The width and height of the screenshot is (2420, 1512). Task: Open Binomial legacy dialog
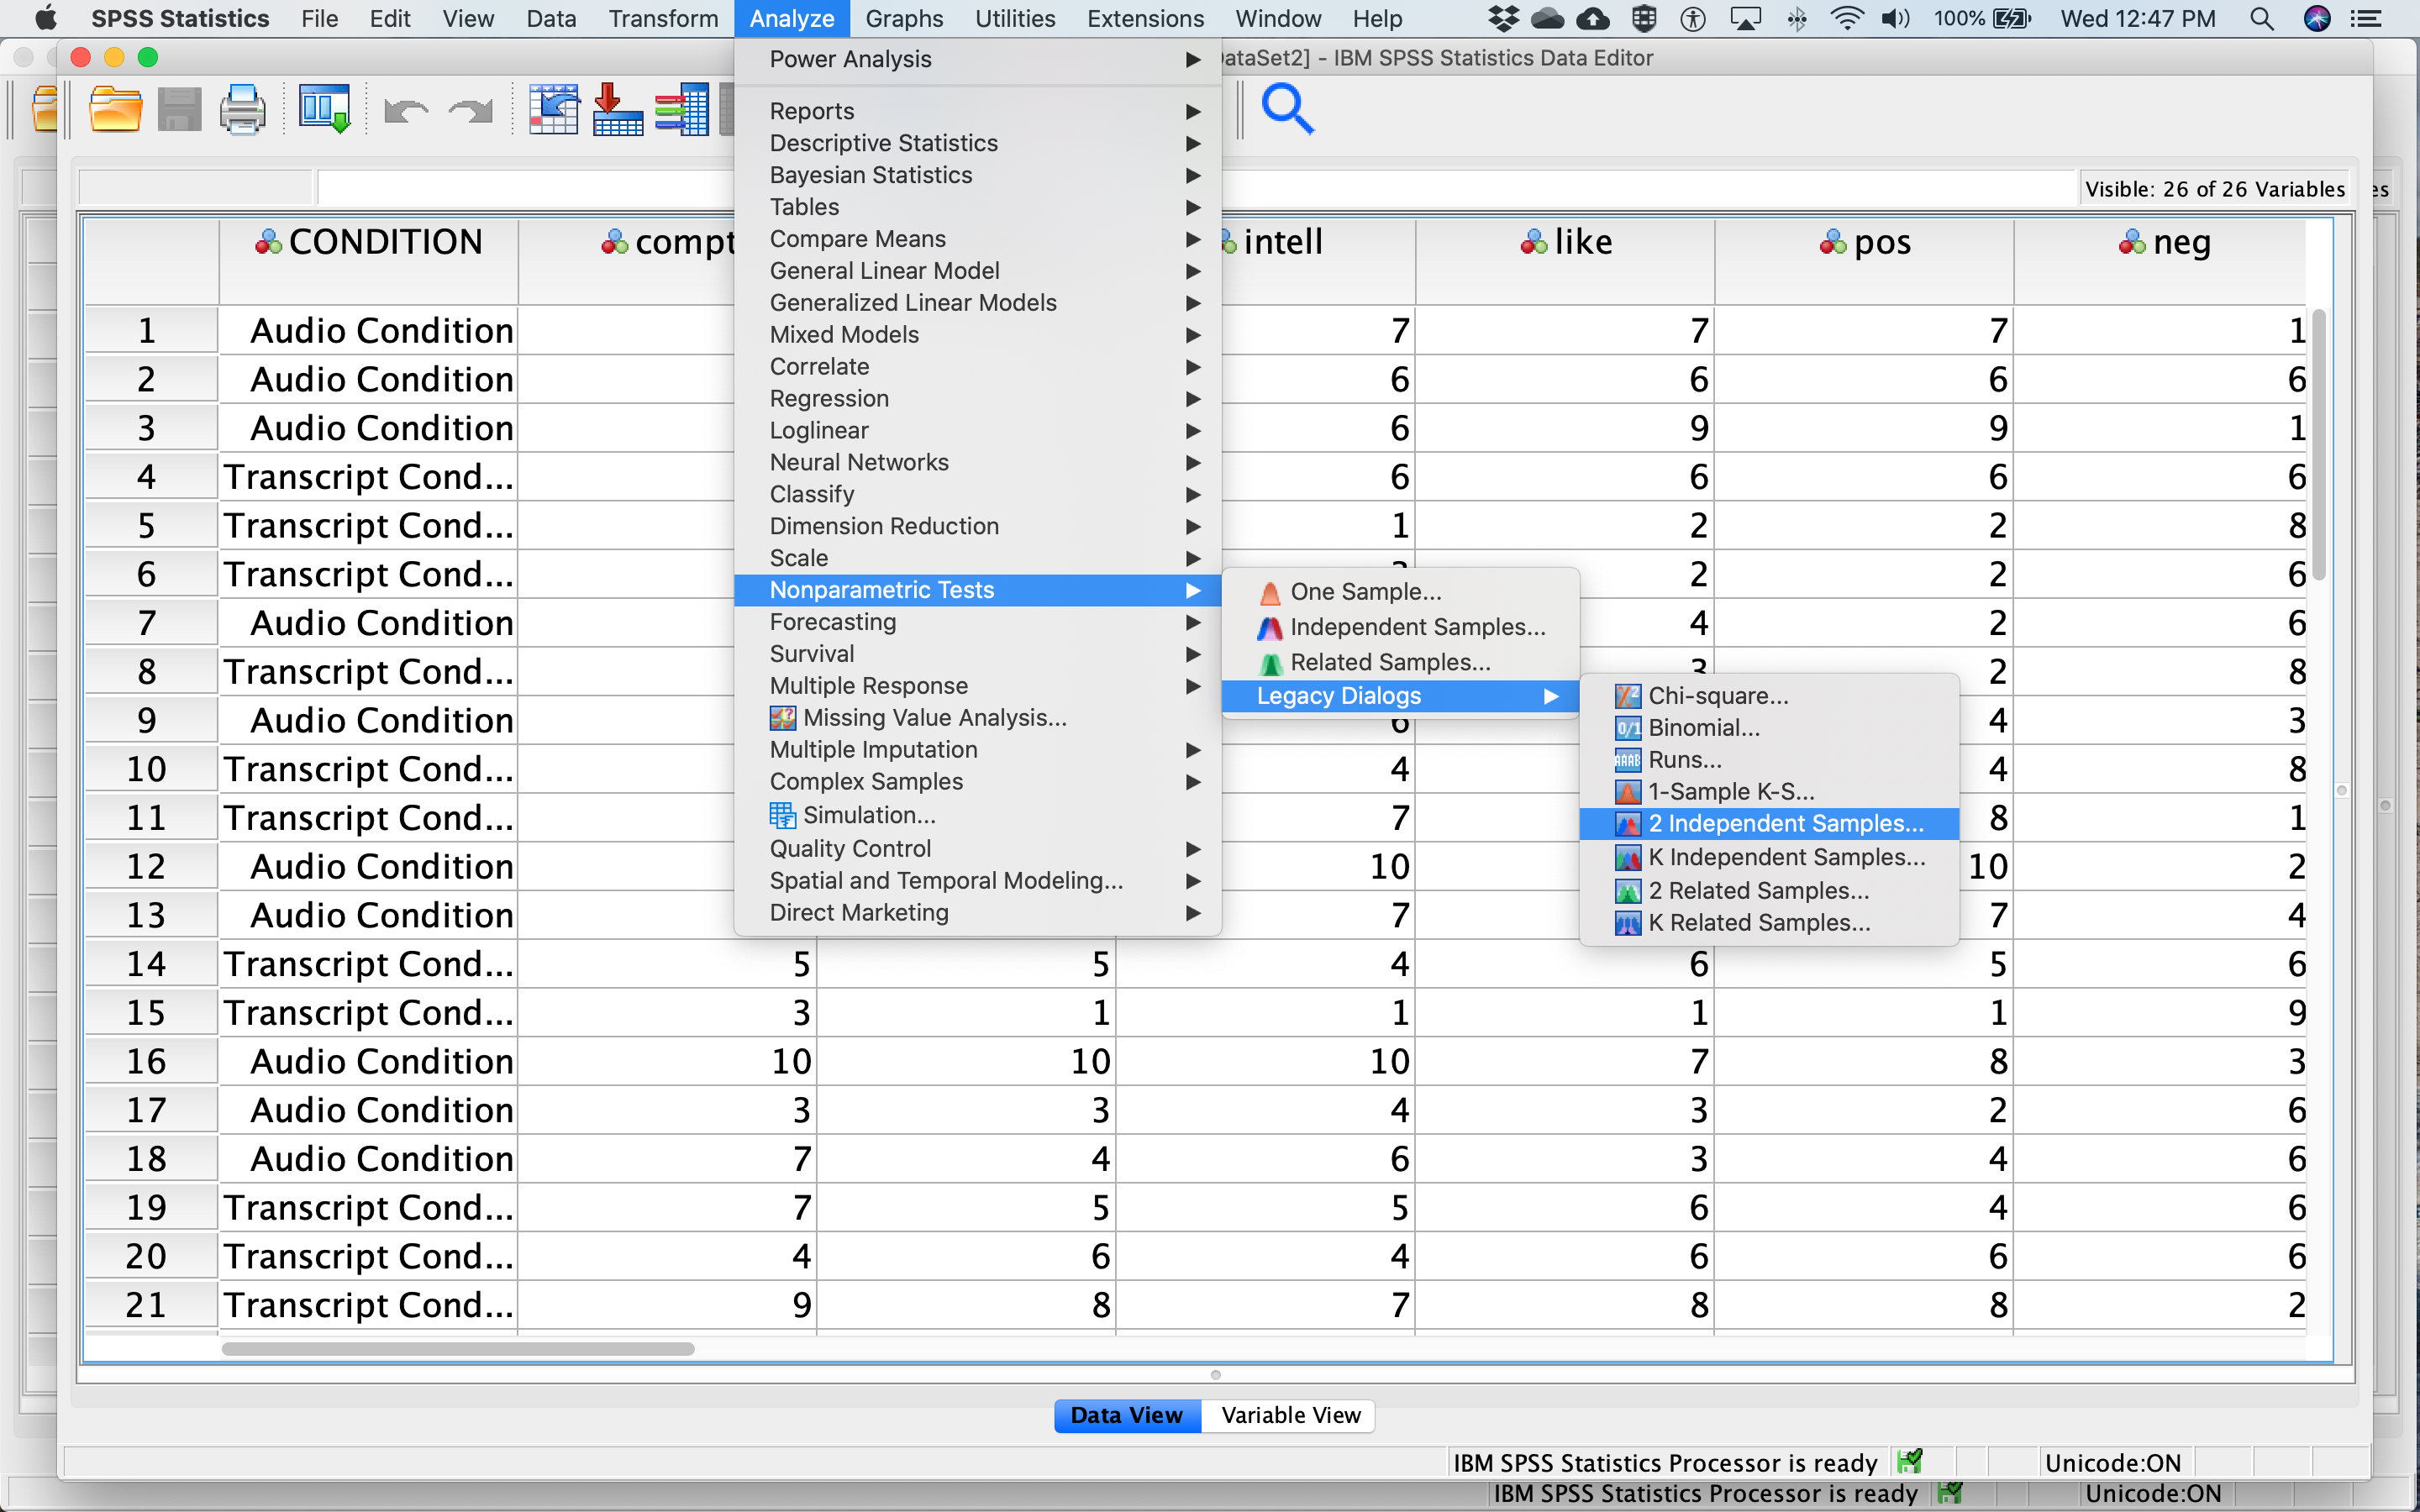coord(1768,728)
